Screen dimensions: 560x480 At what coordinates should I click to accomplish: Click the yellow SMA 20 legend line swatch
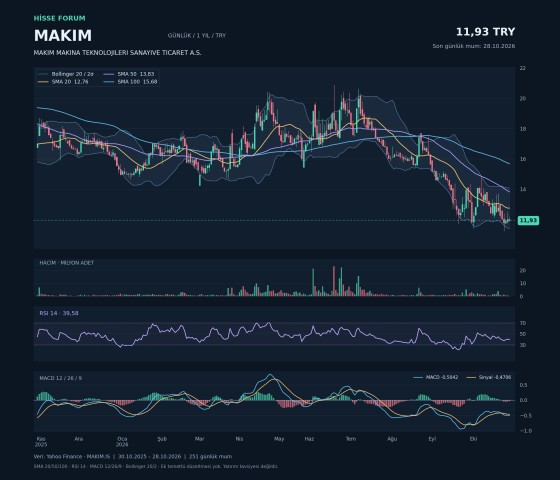[43, 82]
